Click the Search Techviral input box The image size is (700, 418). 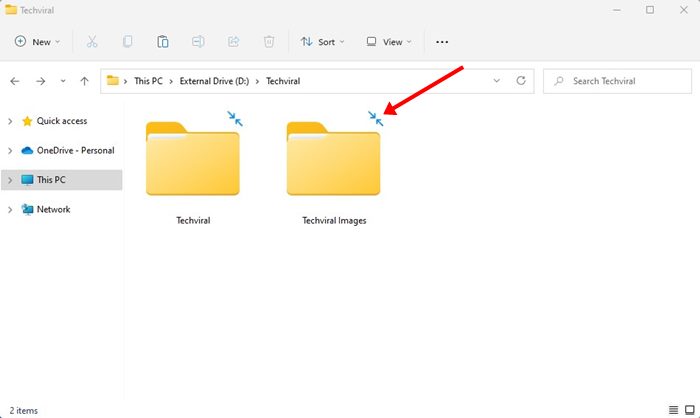(620, 80)
